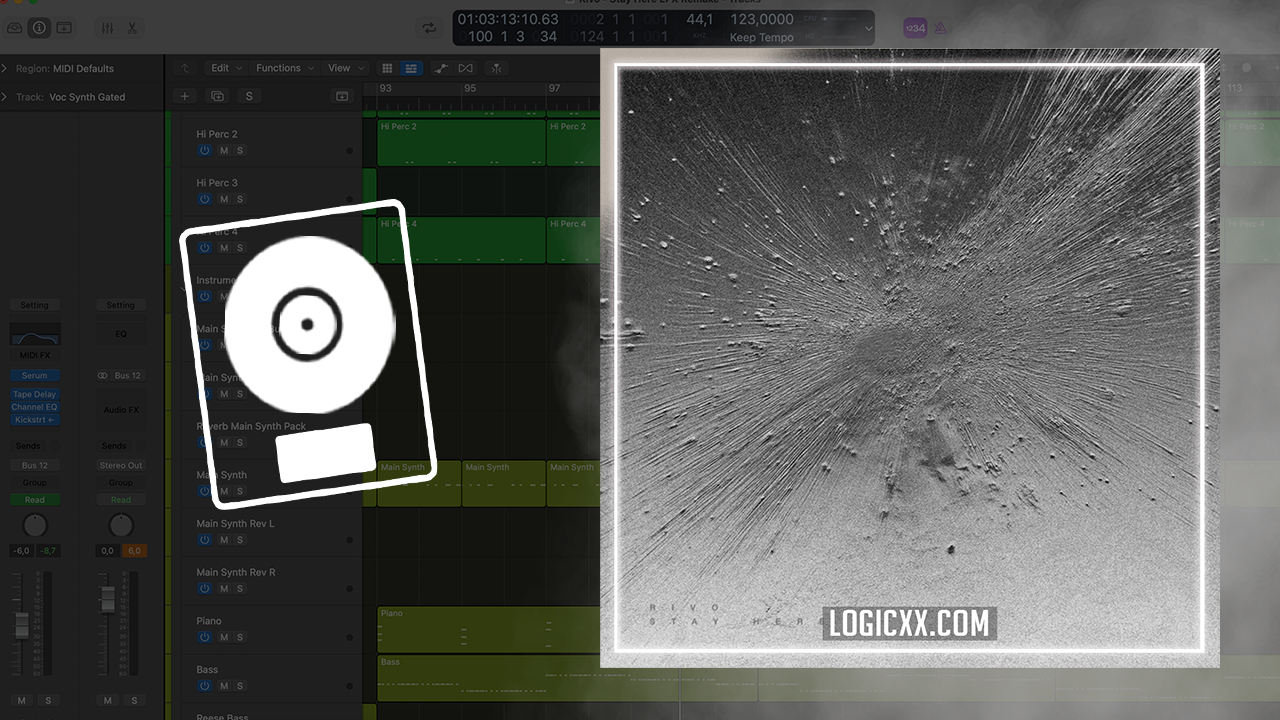This screenshot has width=1280, height=720.
Task: Toggle the 1234 count-in button
Action: (915, 28)
